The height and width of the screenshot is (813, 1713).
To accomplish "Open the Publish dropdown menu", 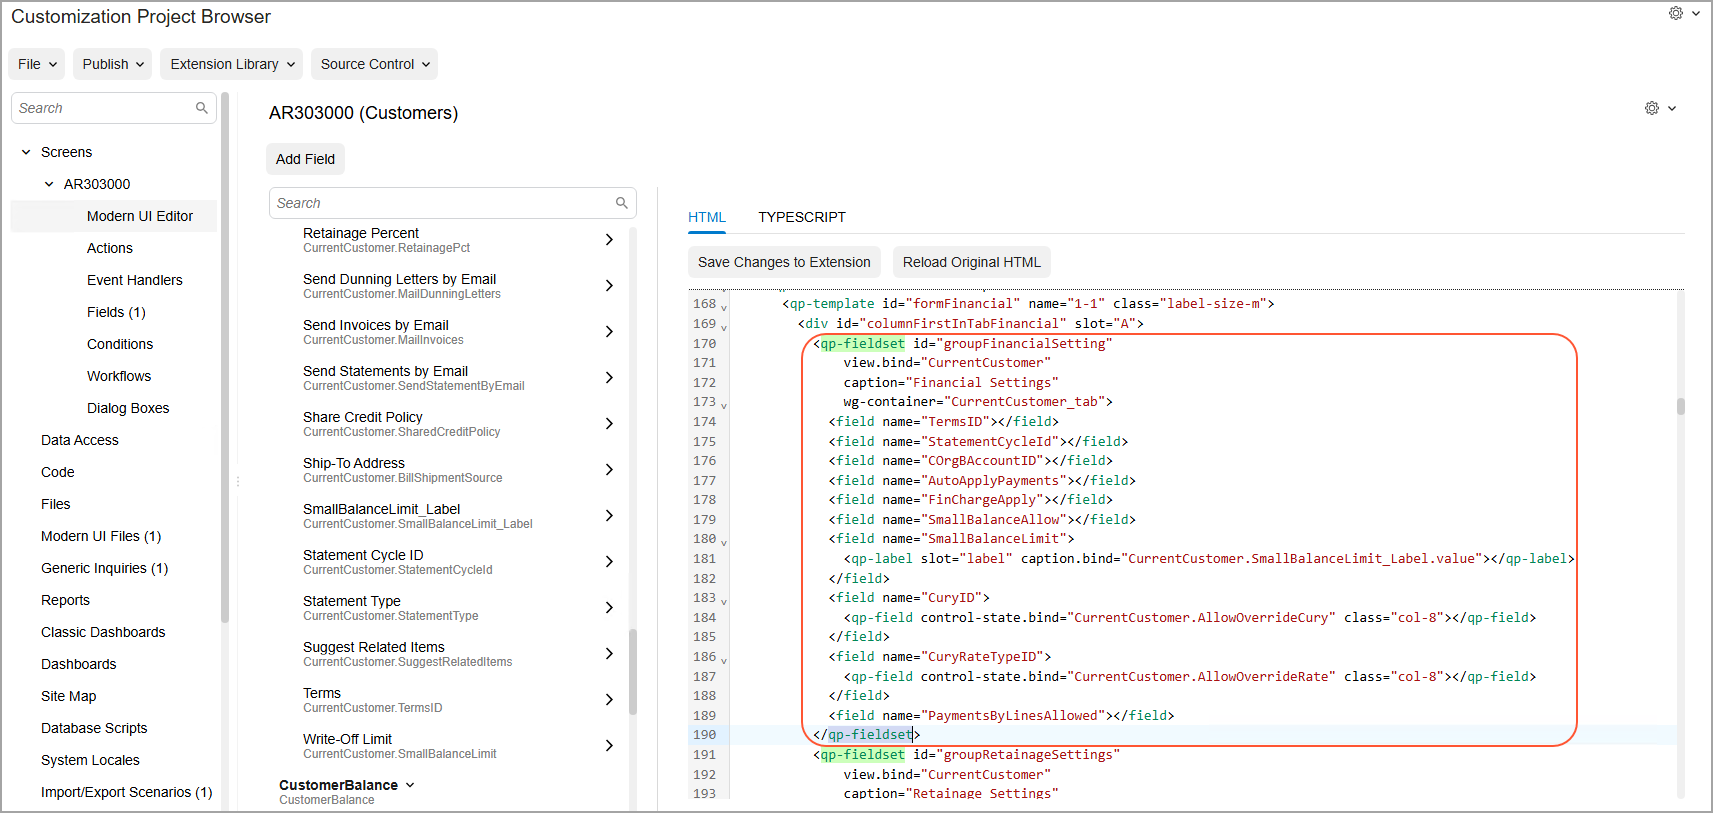I will (x=113, y=64).
